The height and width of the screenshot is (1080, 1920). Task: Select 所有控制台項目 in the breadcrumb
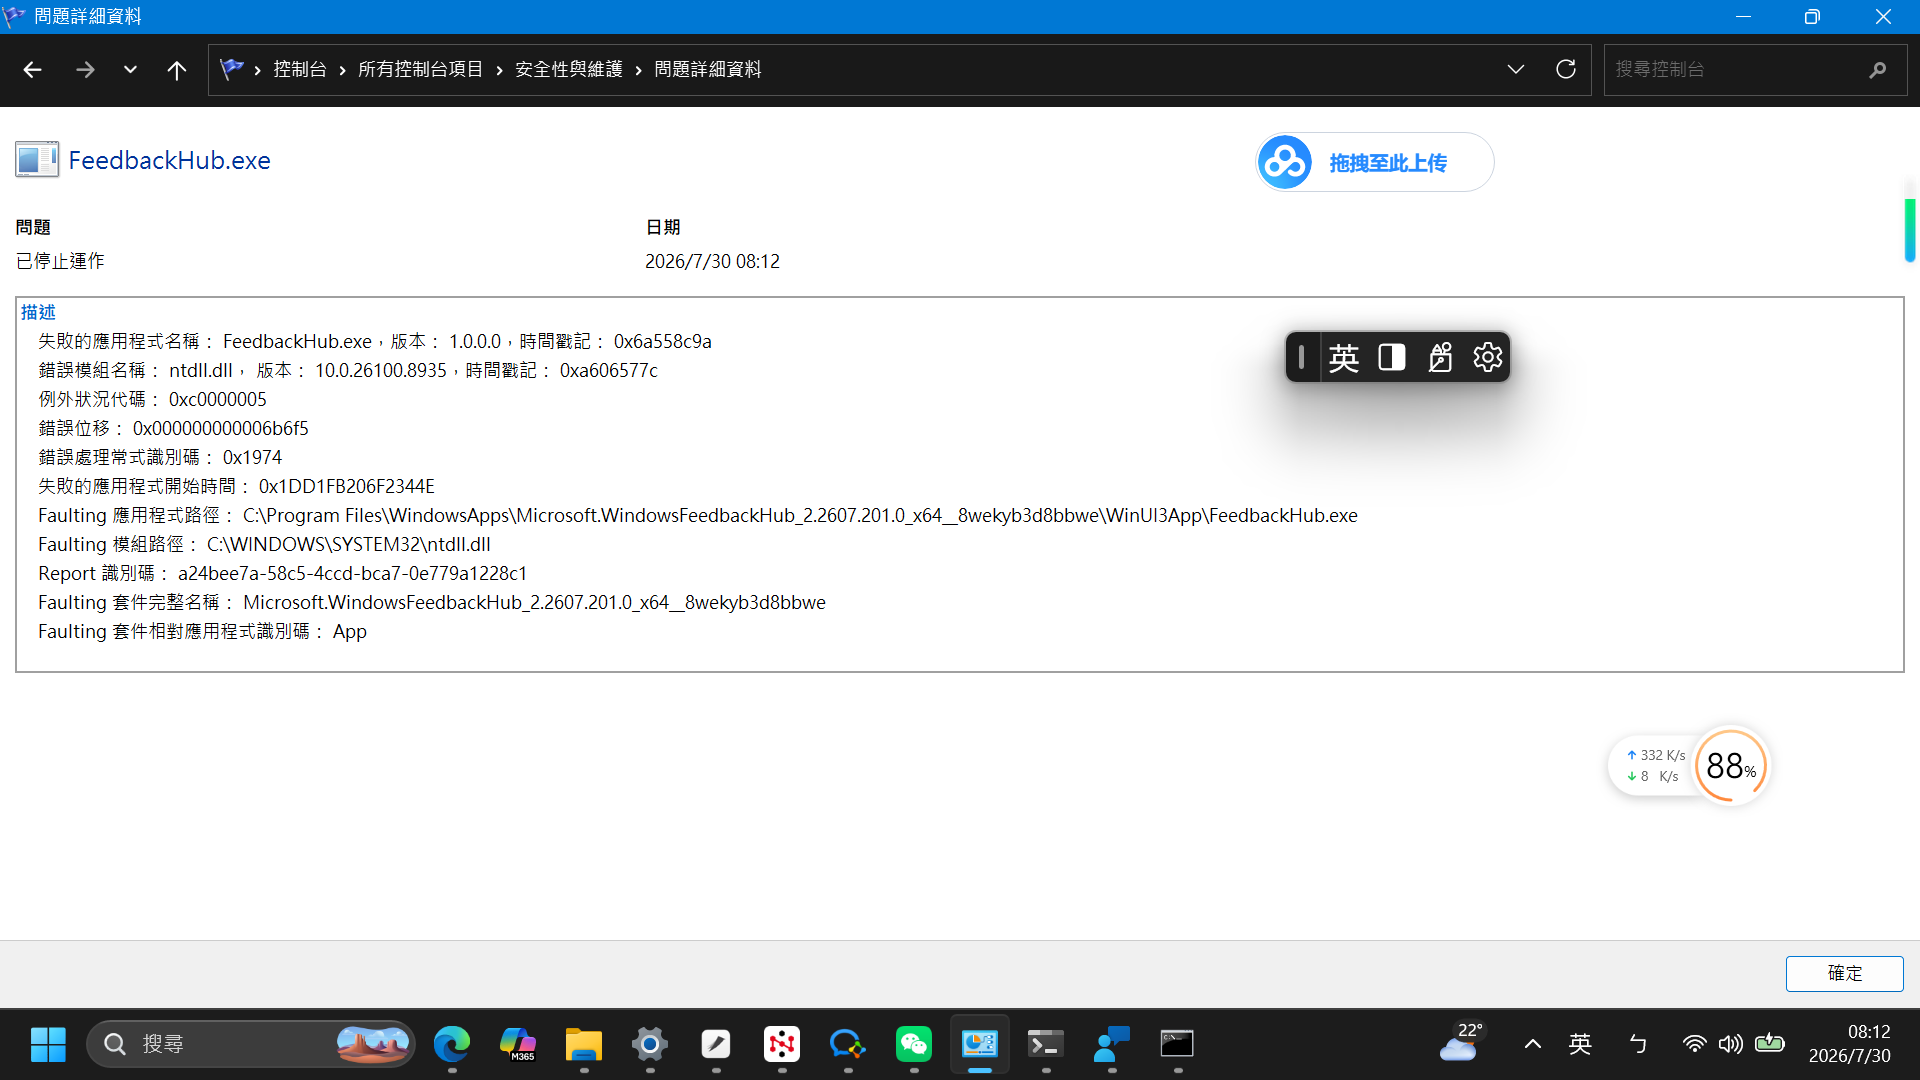point(420,69)
